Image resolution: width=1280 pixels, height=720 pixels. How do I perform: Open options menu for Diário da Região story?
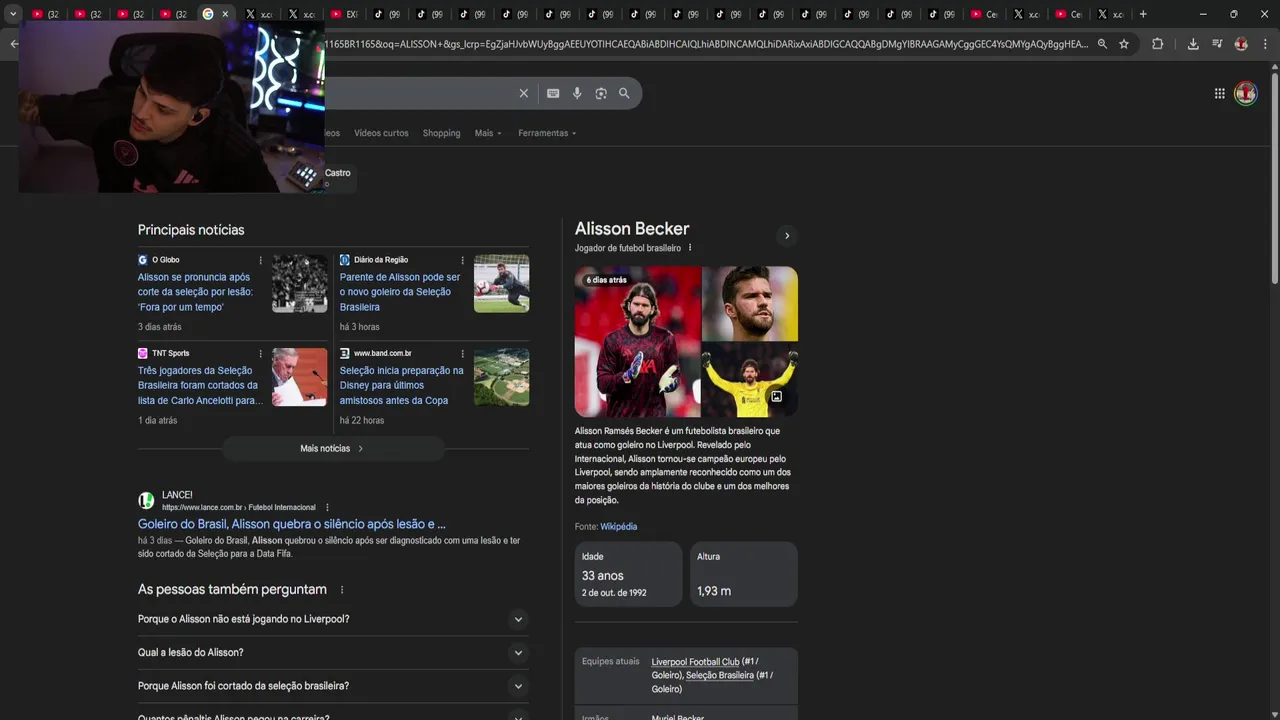pos(462,260)
